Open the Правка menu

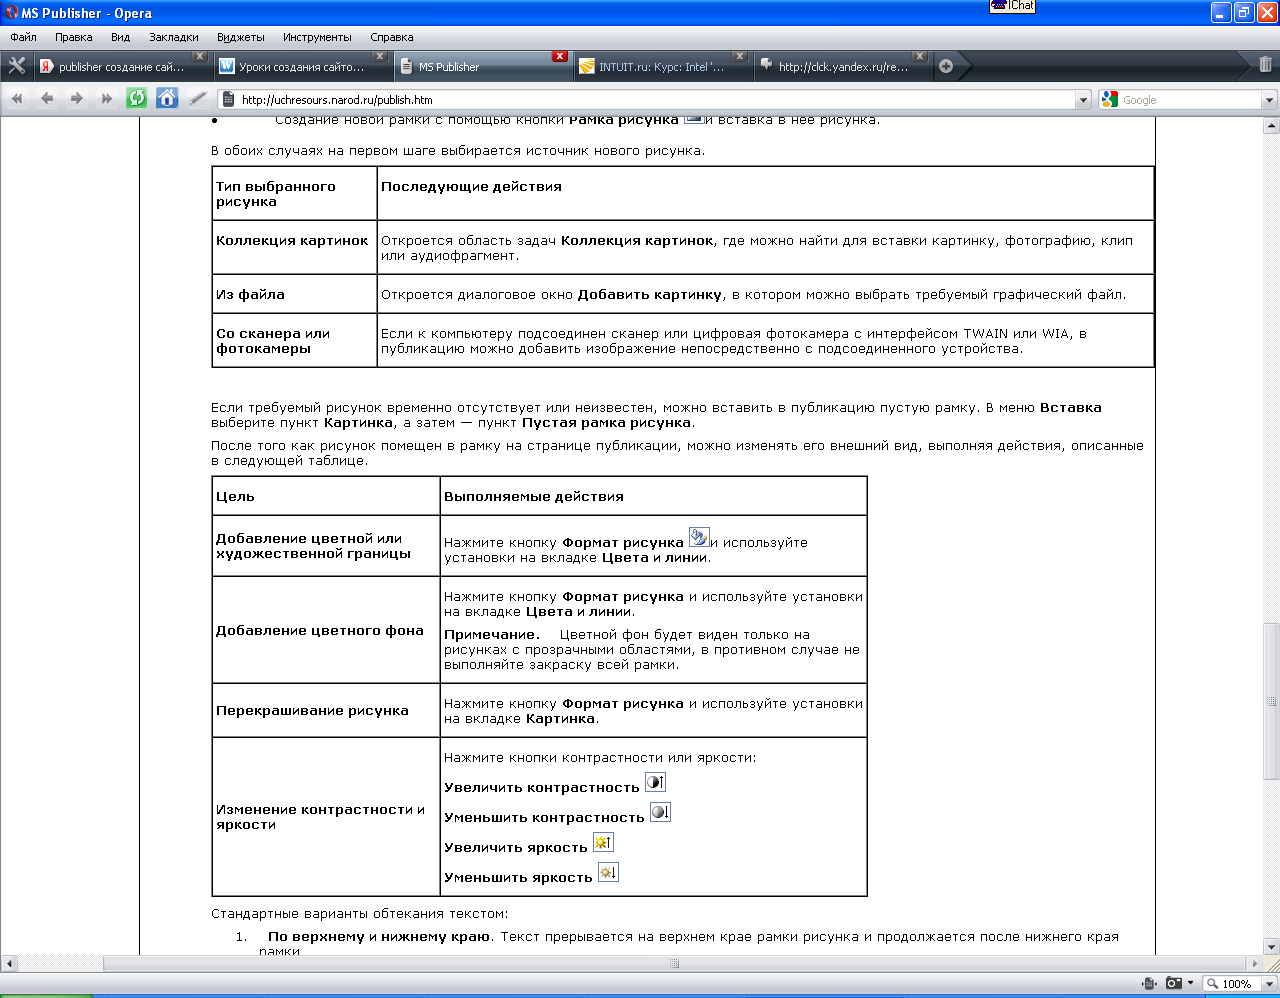coord(73,37)
